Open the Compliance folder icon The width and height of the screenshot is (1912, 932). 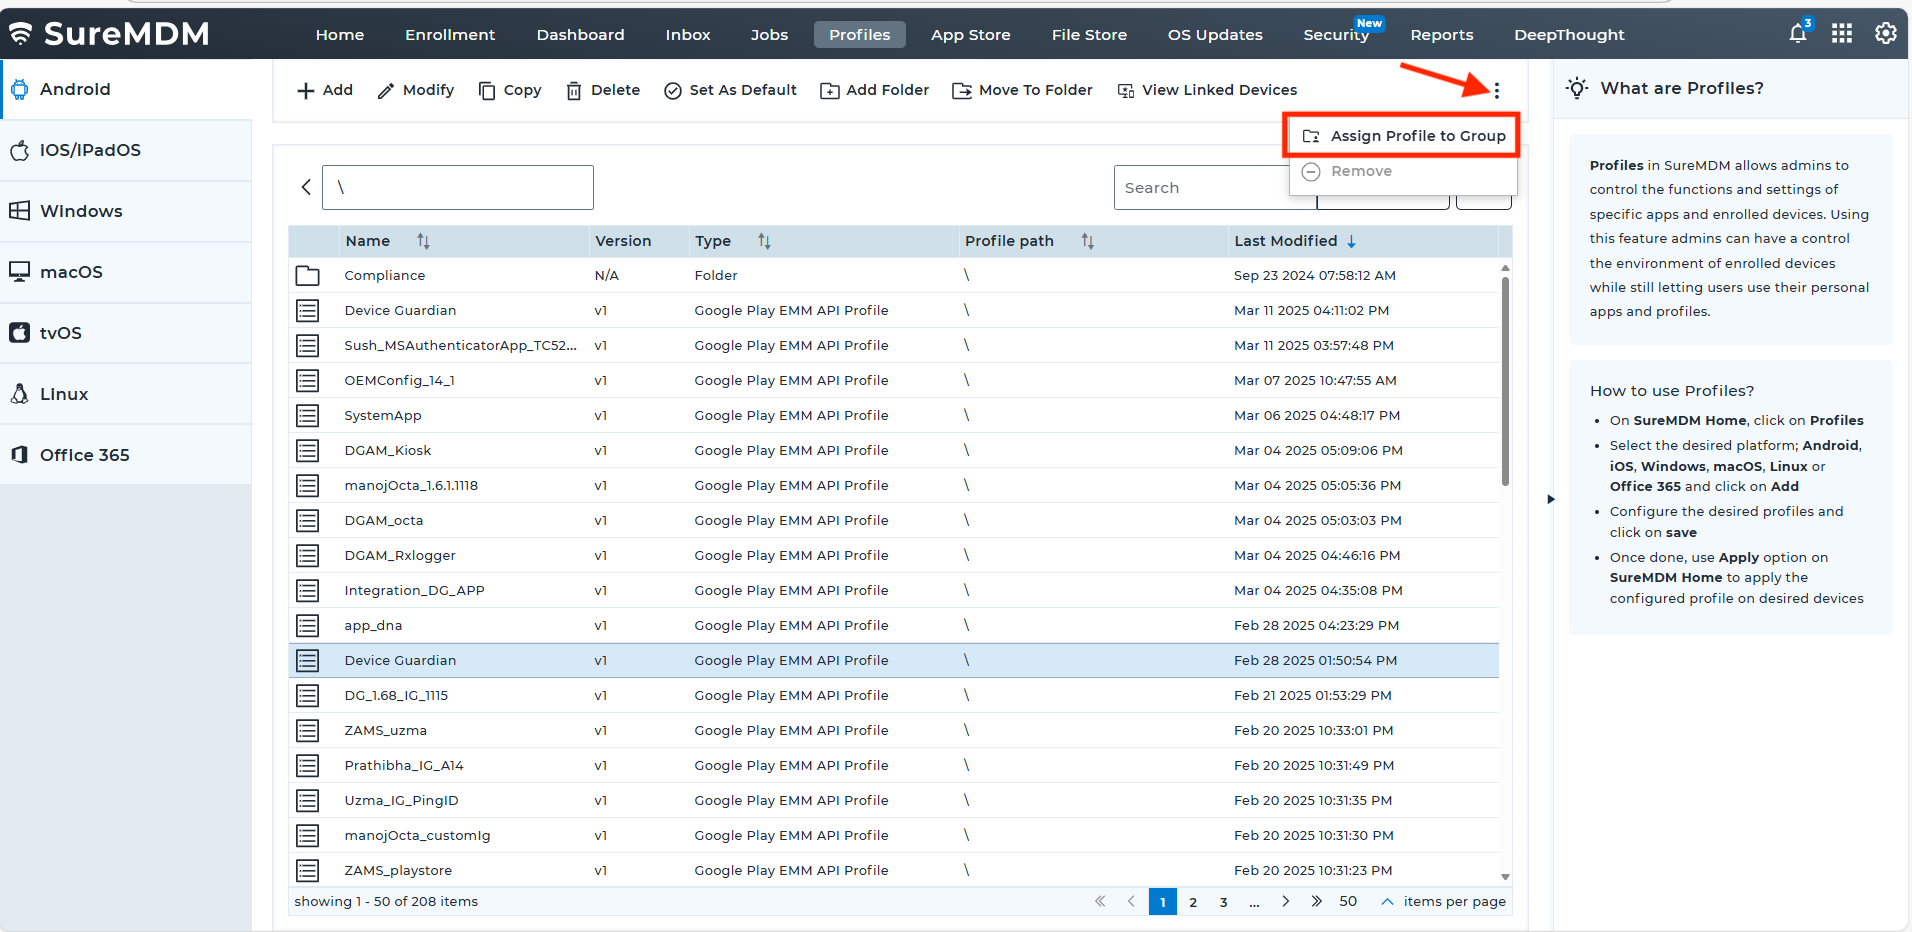coord(307,276)
